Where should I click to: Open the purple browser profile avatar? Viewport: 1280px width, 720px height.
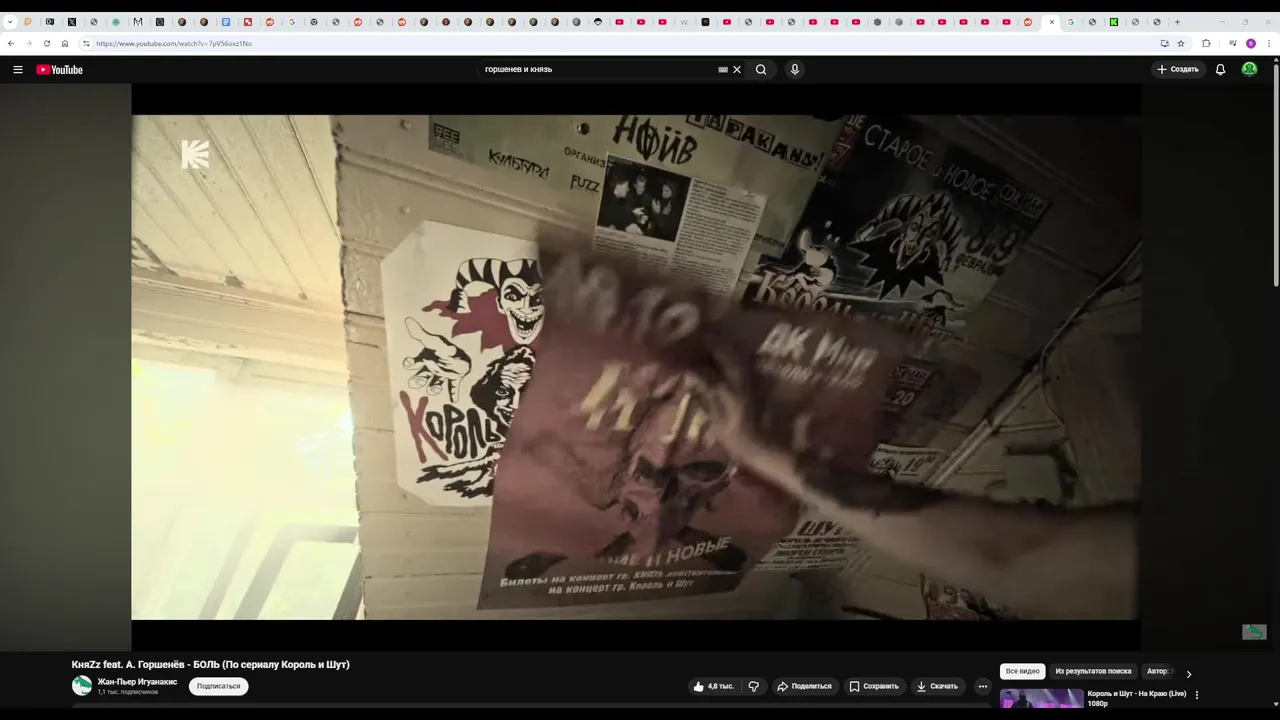[x=1251, y=43]
